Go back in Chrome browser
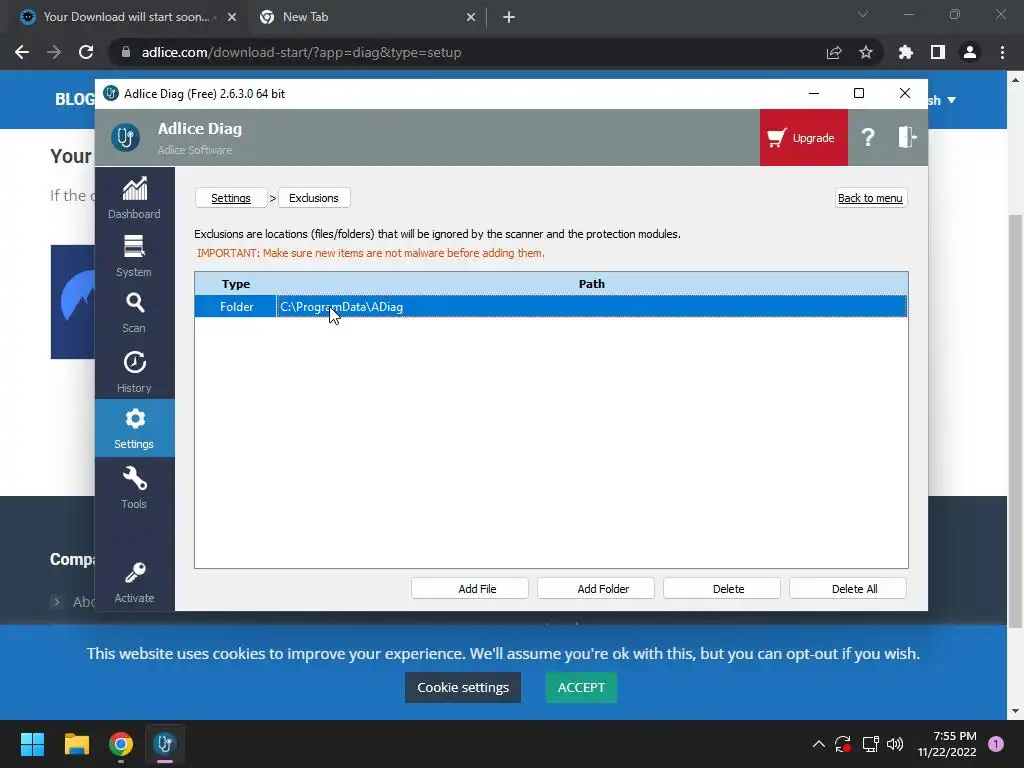This screenshot has width=1024, height=768. 22,52
